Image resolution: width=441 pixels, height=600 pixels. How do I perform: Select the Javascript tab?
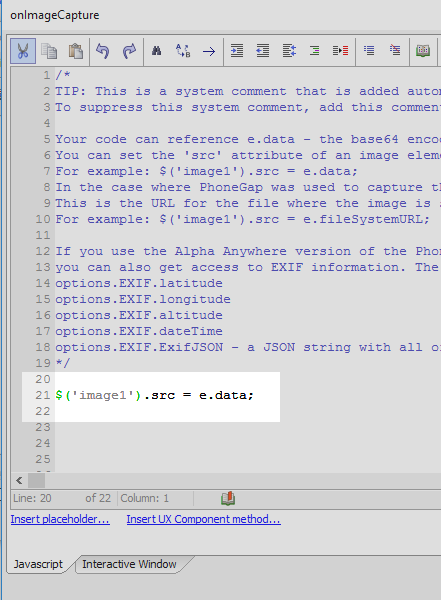coord(38,564)
